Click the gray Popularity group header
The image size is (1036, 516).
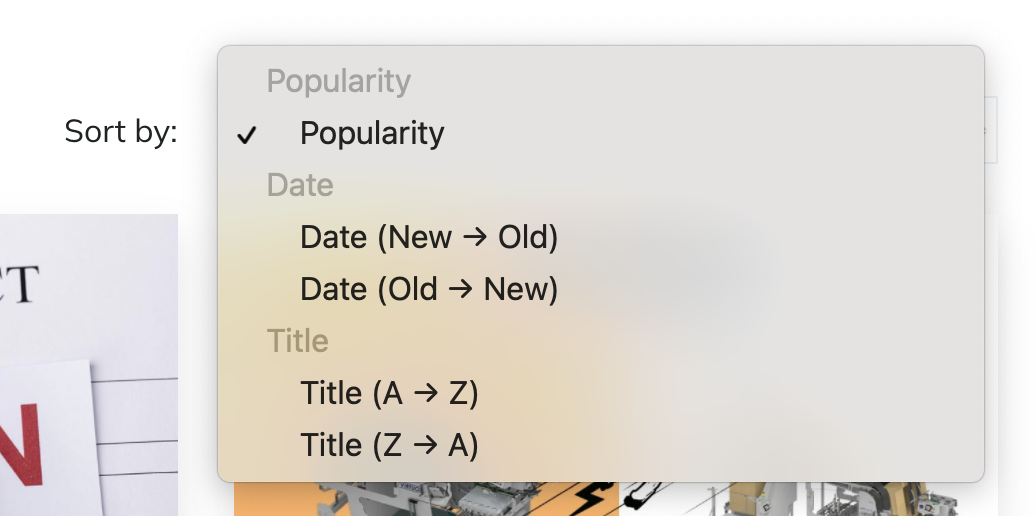pos(338,81)
